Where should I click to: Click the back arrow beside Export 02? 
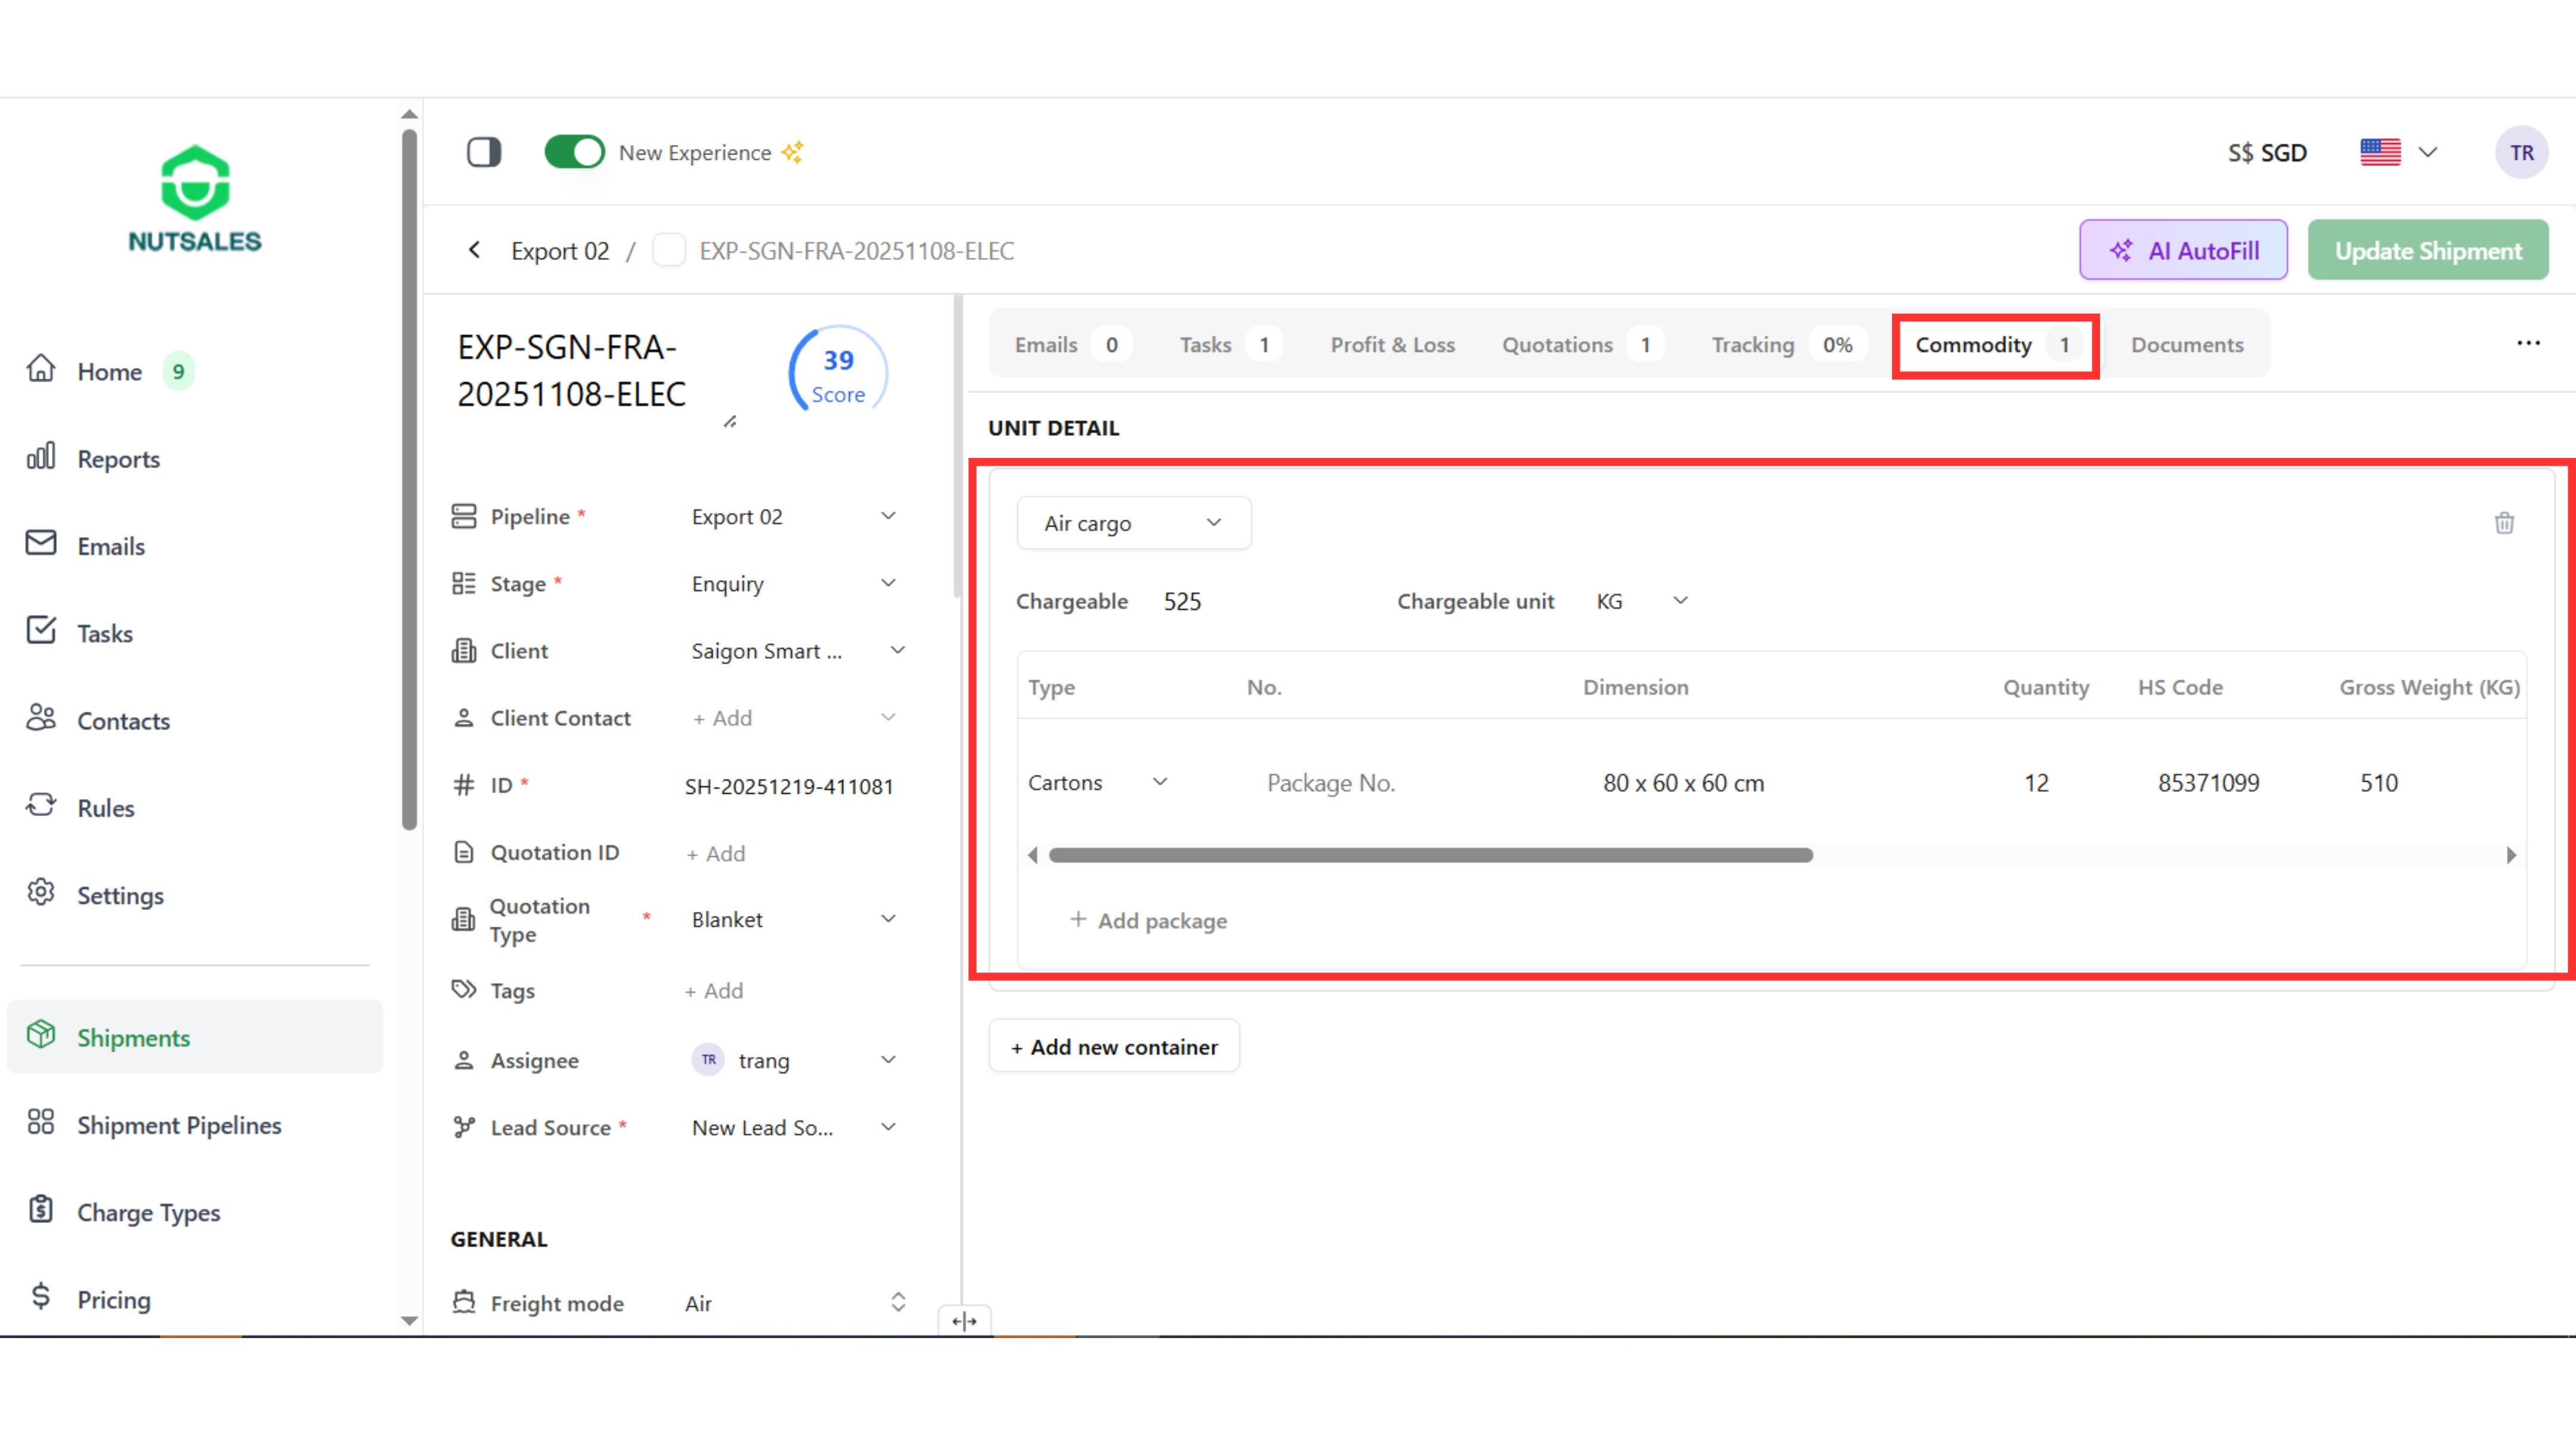point(475,250)
